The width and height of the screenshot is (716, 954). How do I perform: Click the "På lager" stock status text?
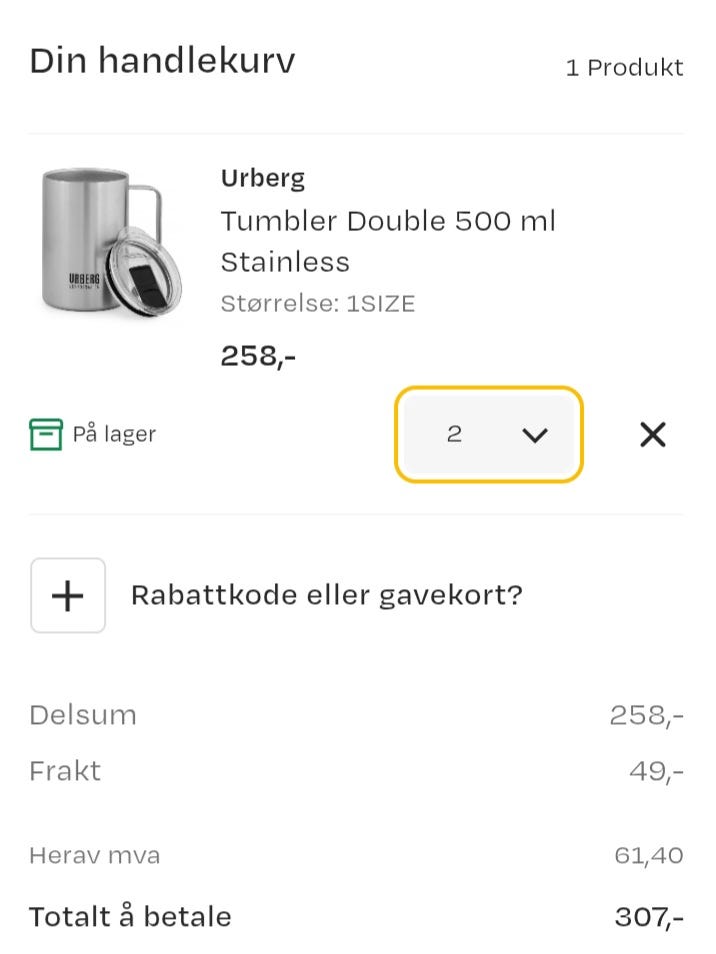click(114, 435)
